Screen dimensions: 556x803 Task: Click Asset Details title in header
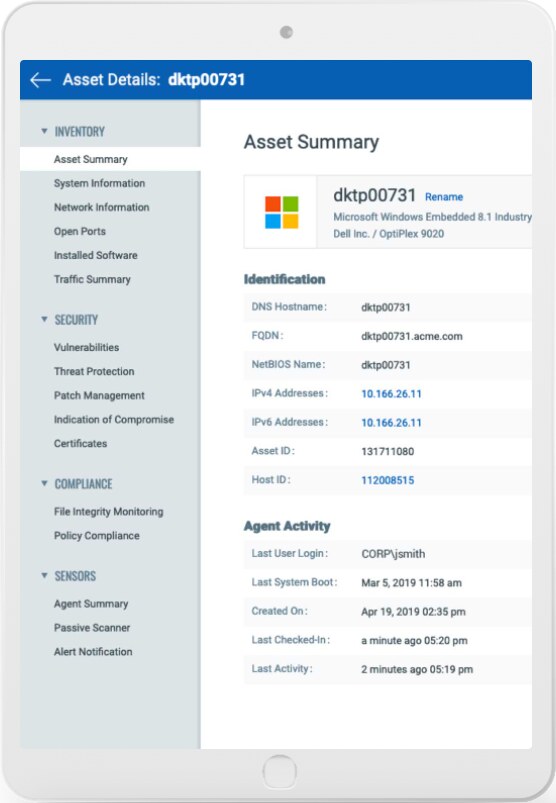154,80
